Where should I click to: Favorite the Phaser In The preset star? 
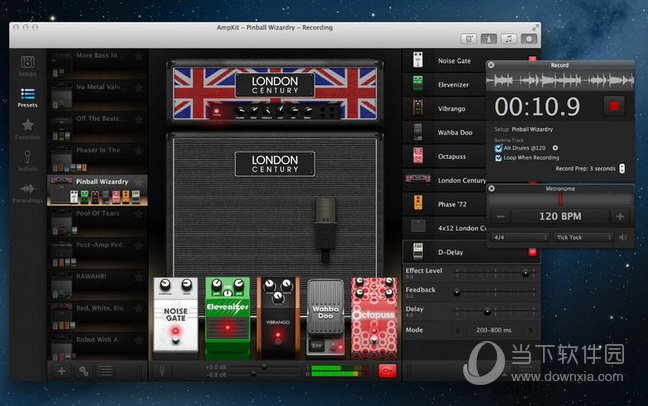tap(138, 150)
